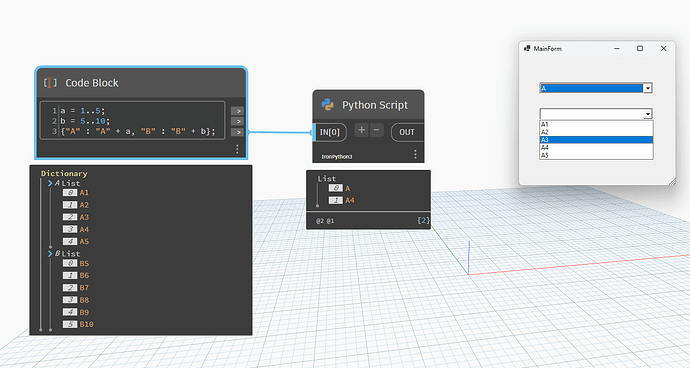Add an input port to Python Script
The height and width of the screenshot is (368, 690).
click(x=361, y=130)
